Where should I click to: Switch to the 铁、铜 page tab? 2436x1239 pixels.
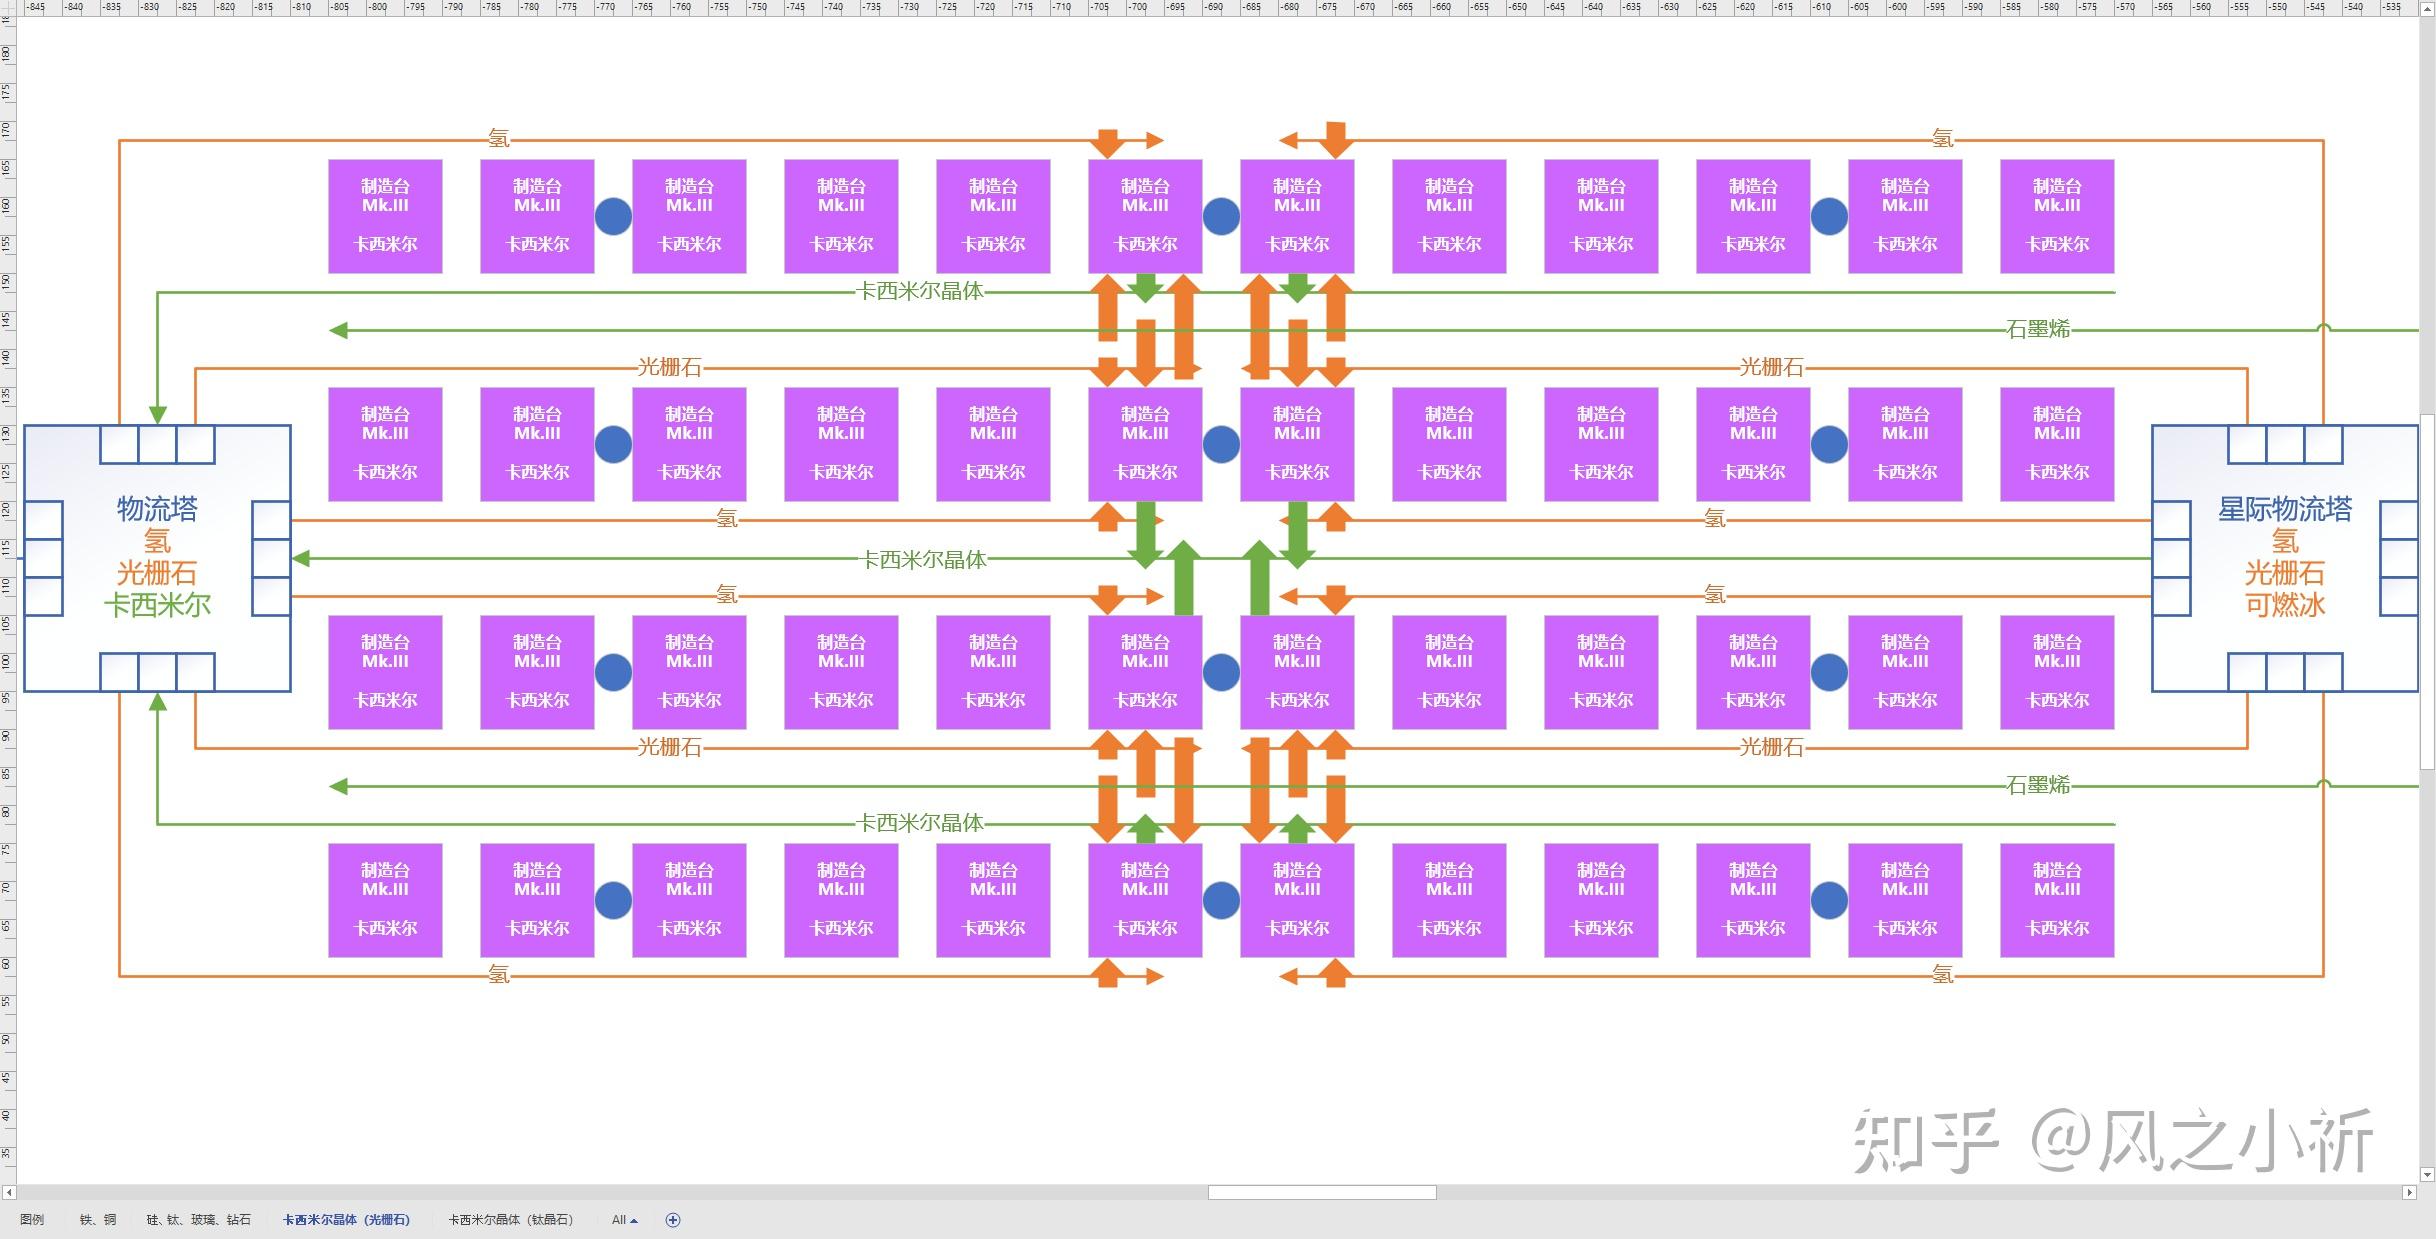[x=98, y=1220]
